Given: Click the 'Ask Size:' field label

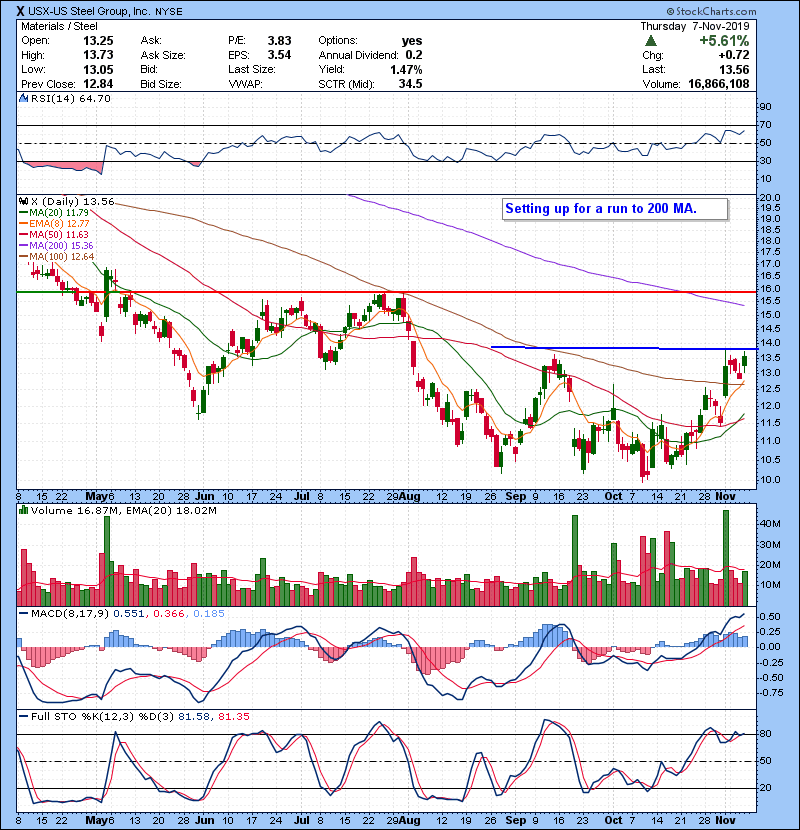Looking at the screenshot, I should pos(163,55).
